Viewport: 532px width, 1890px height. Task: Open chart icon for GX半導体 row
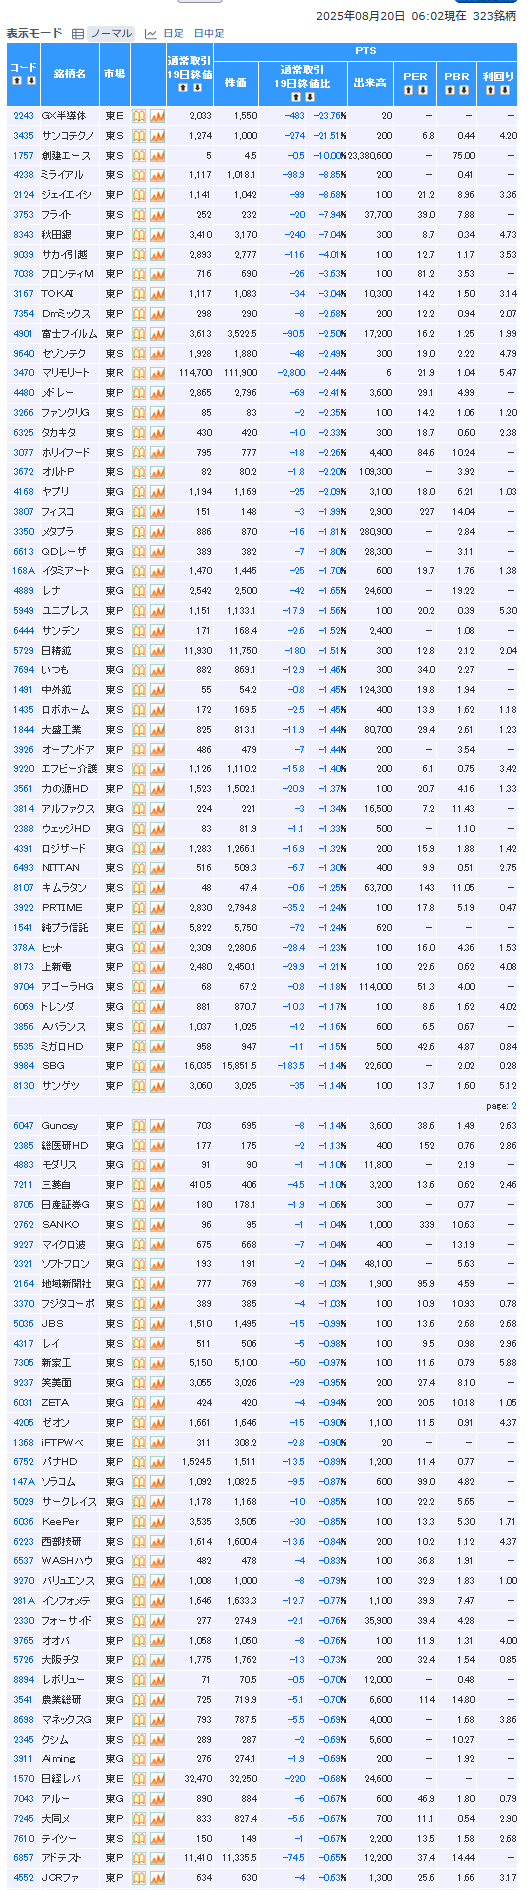tap(157, 116)
